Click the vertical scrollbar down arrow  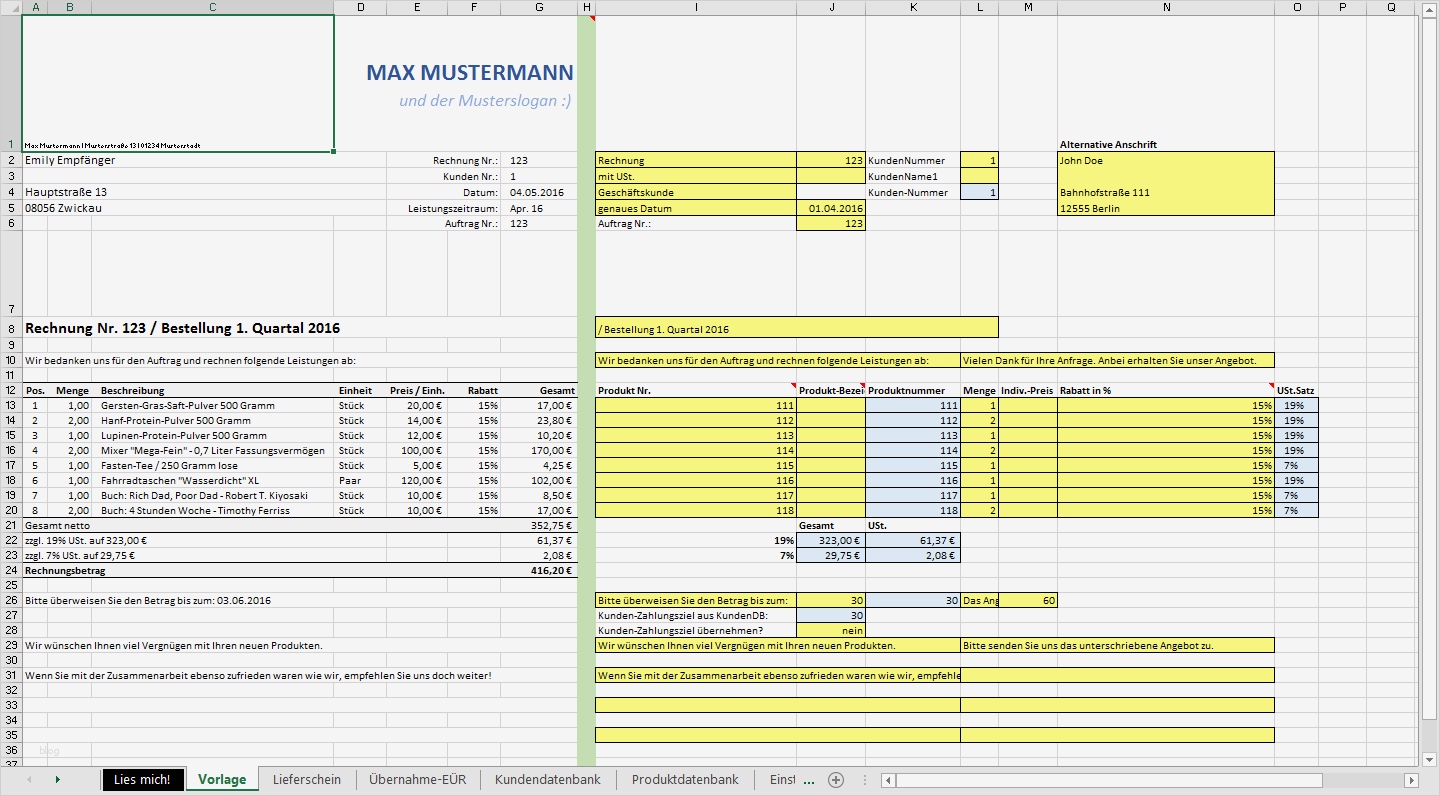(x=1429, y=757)
